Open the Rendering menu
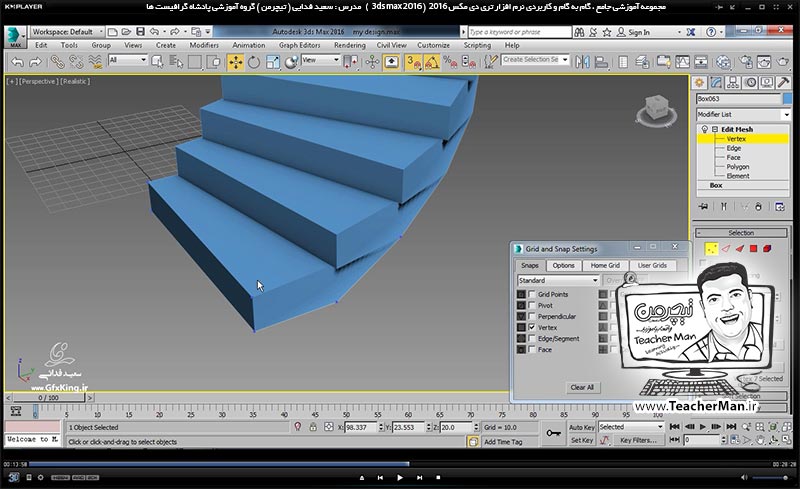The width and height of the screenshot is (800, 489). pos(349,45)
